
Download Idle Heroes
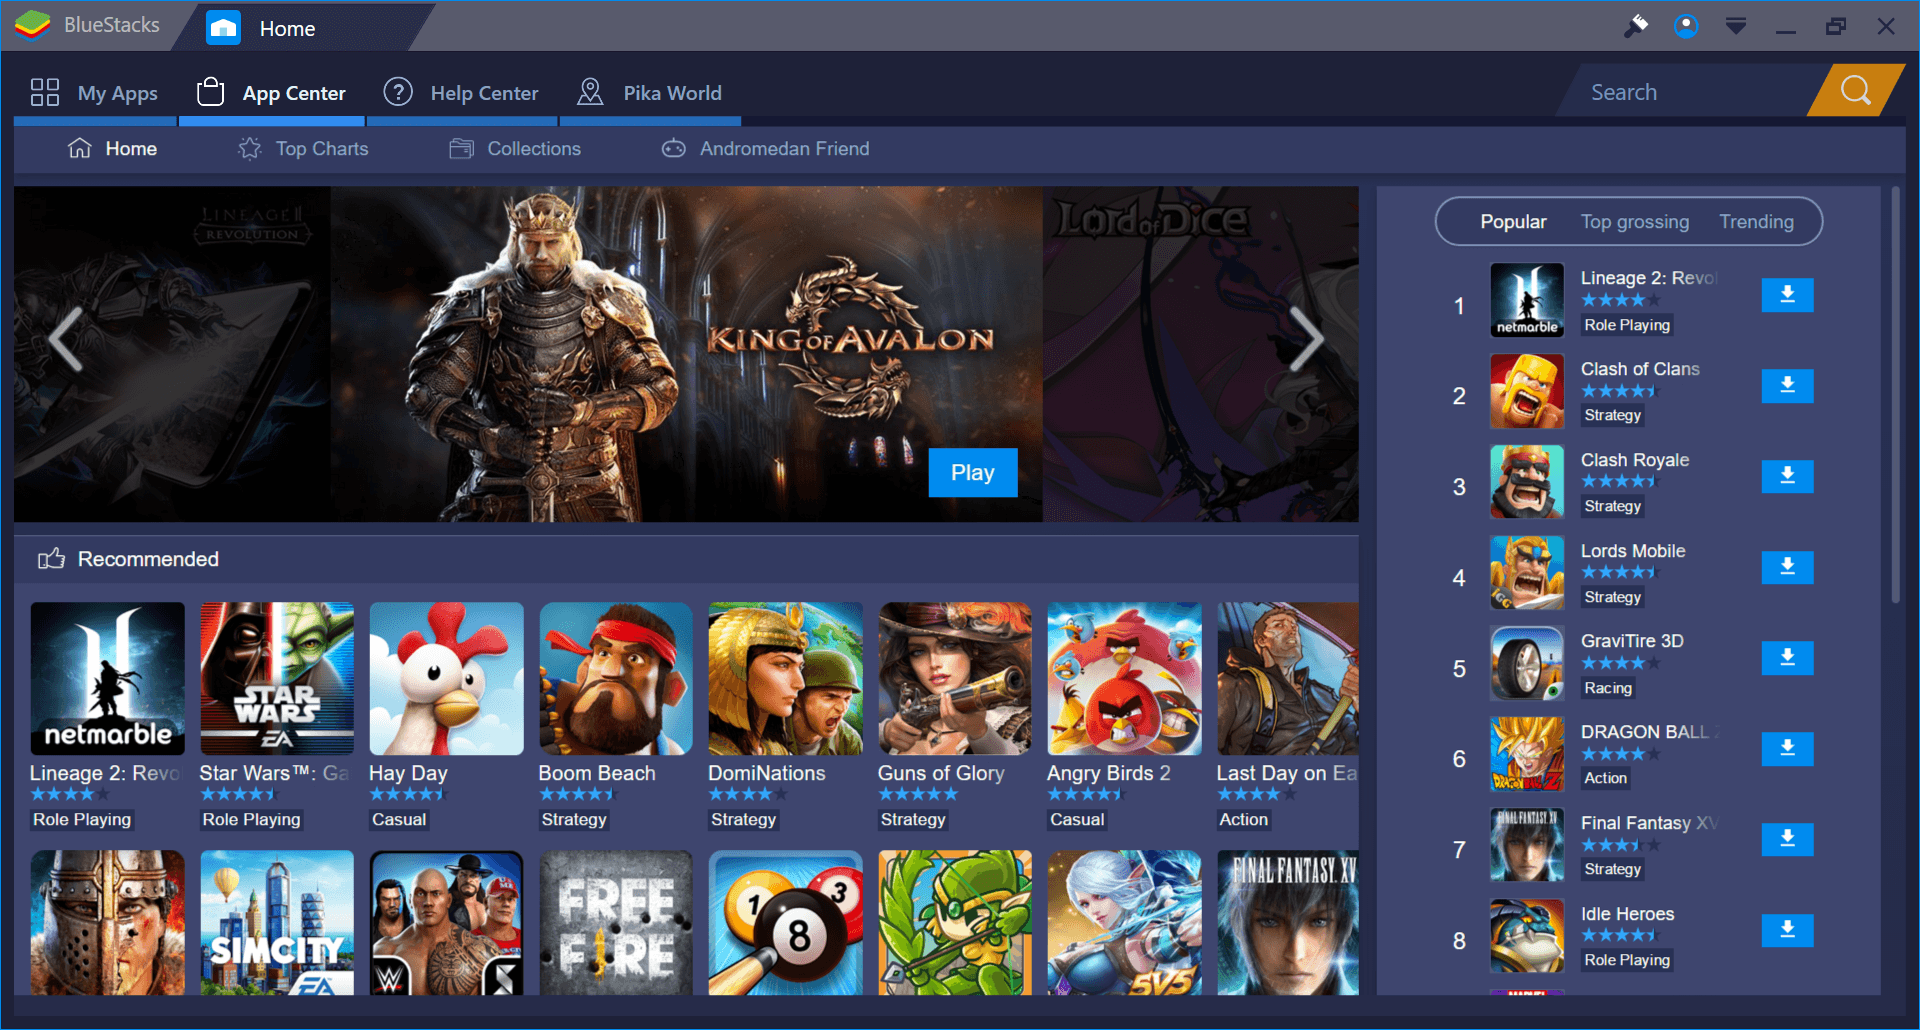(x=1787, y=931)
